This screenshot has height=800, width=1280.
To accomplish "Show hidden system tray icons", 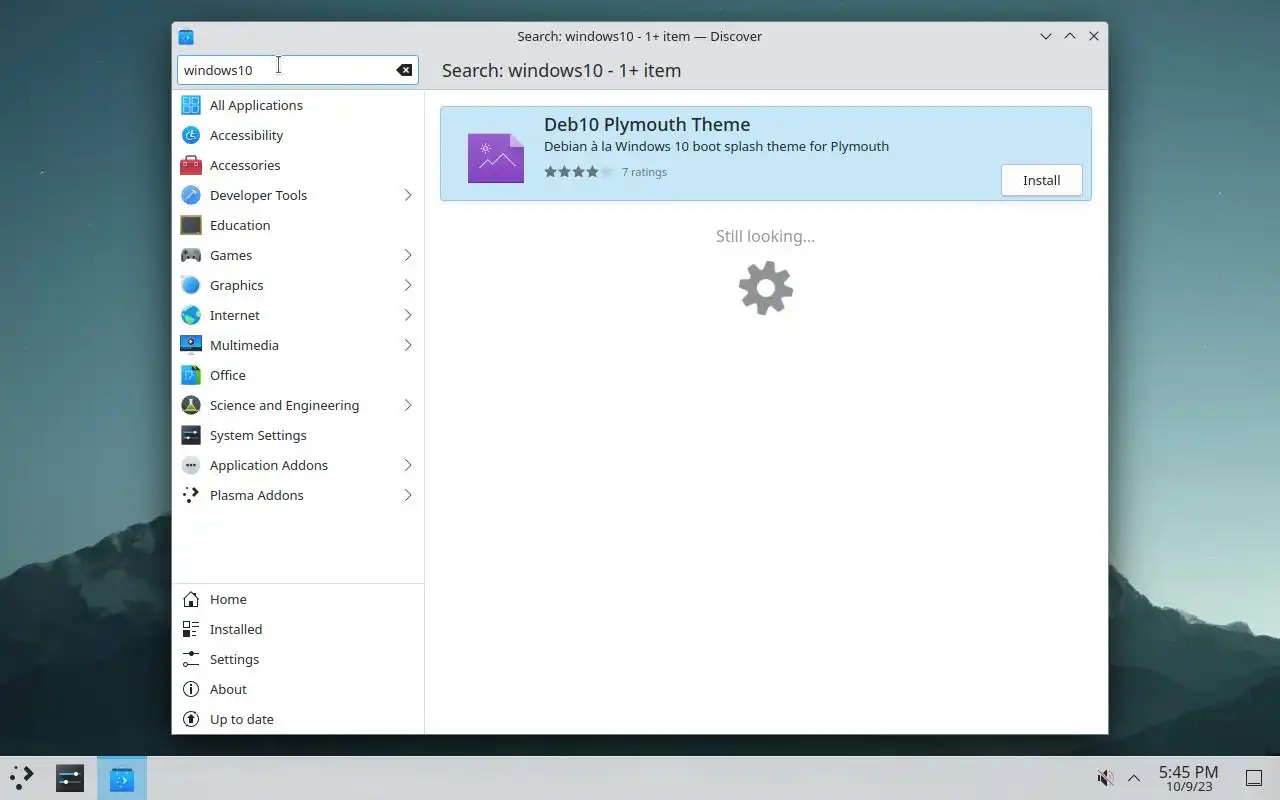I will (x=1134, y=778).
